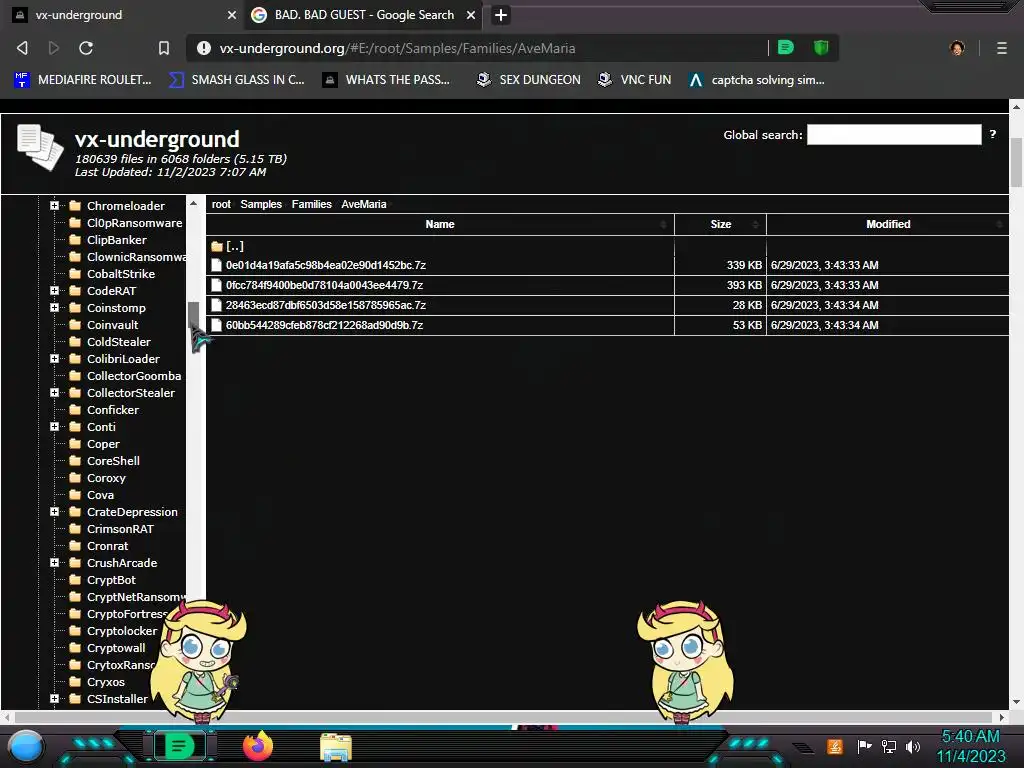Select the CrimsonRAT folder
Screen dimensions: 1024x768
[x=120, y=528]
